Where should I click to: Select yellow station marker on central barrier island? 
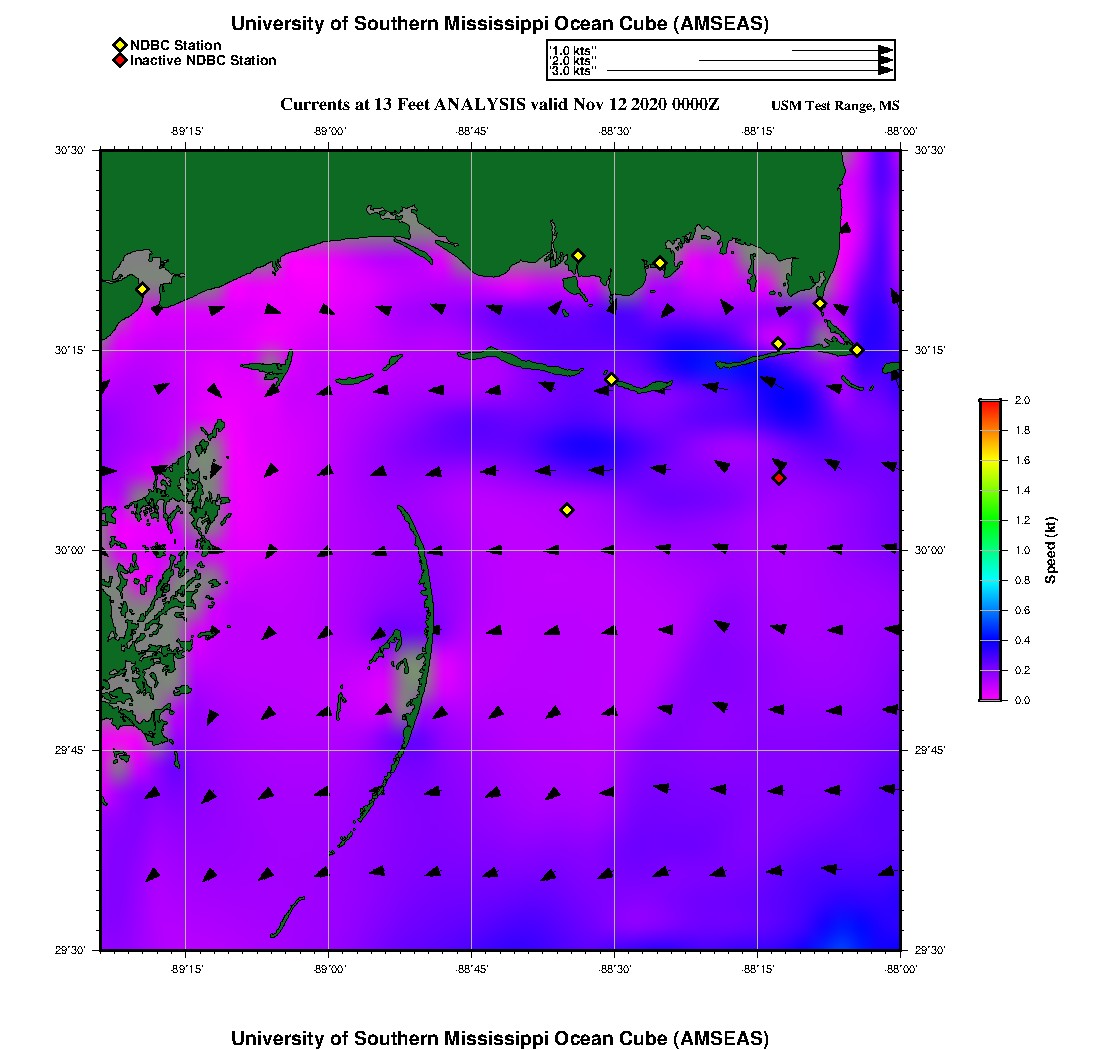coord(611,379)
